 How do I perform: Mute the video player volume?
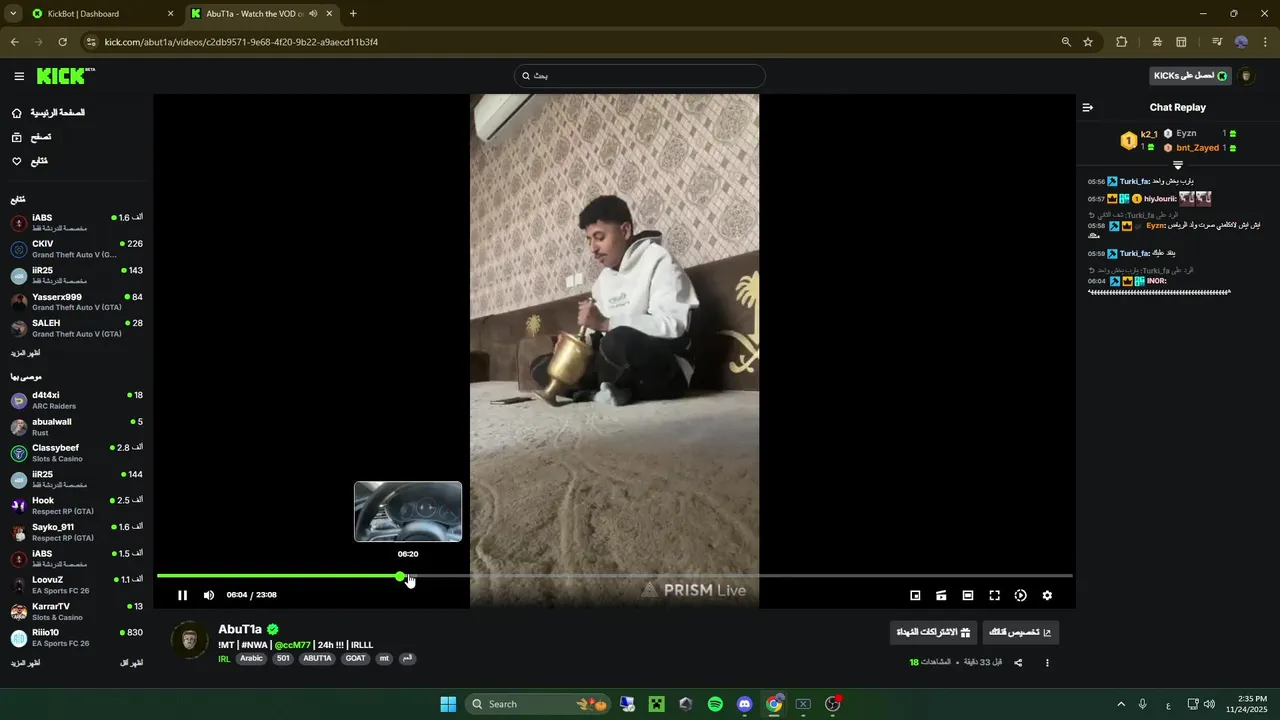click(x=209, y=595)
